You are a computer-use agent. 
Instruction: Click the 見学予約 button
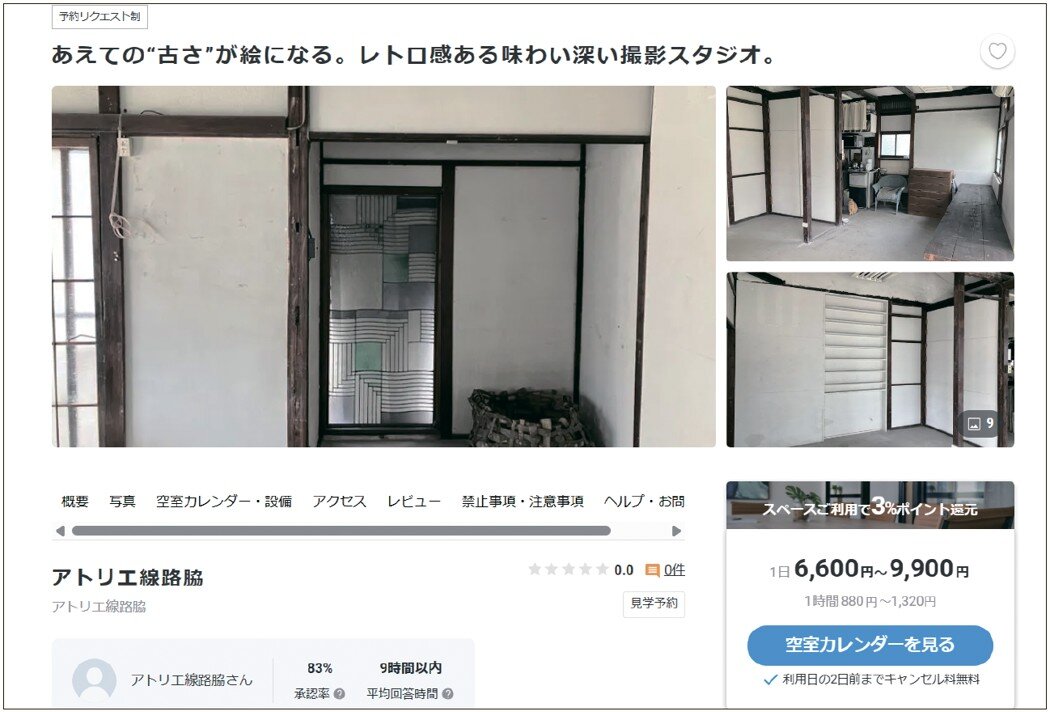tap(654, 603)
